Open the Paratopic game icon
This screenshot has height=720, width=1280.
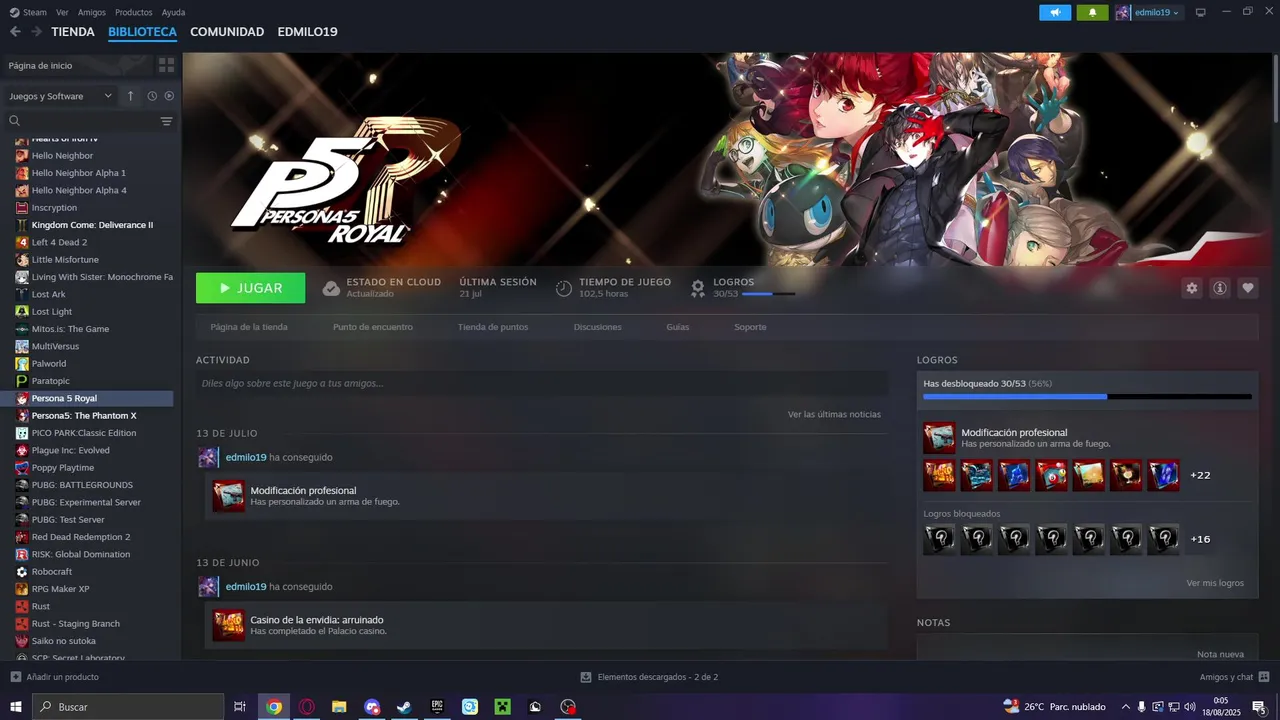click(x=22, y=381)
